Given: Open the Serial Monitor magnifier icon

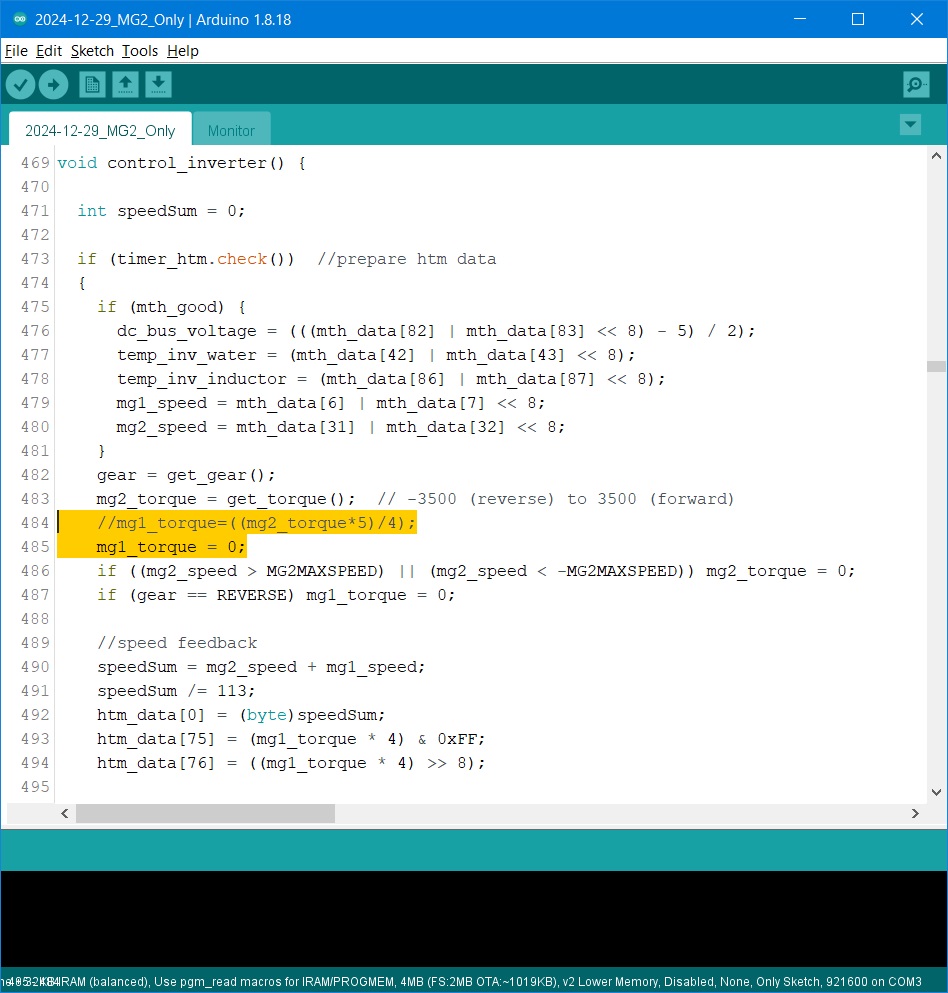Looking at the screenshot, I should pyautogui.click(x=916, y=85).
